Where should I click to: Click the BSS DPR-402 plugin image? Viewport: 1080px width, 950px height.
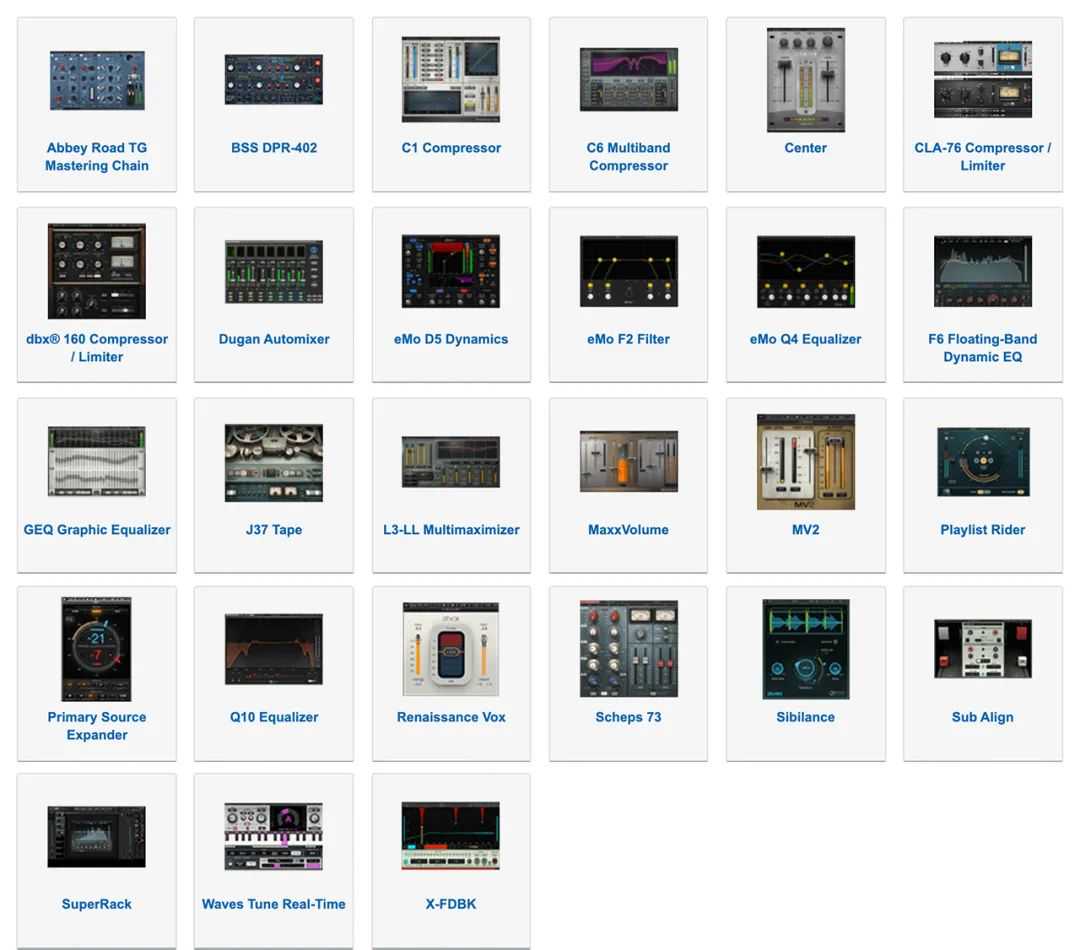[x=274, y=81]
